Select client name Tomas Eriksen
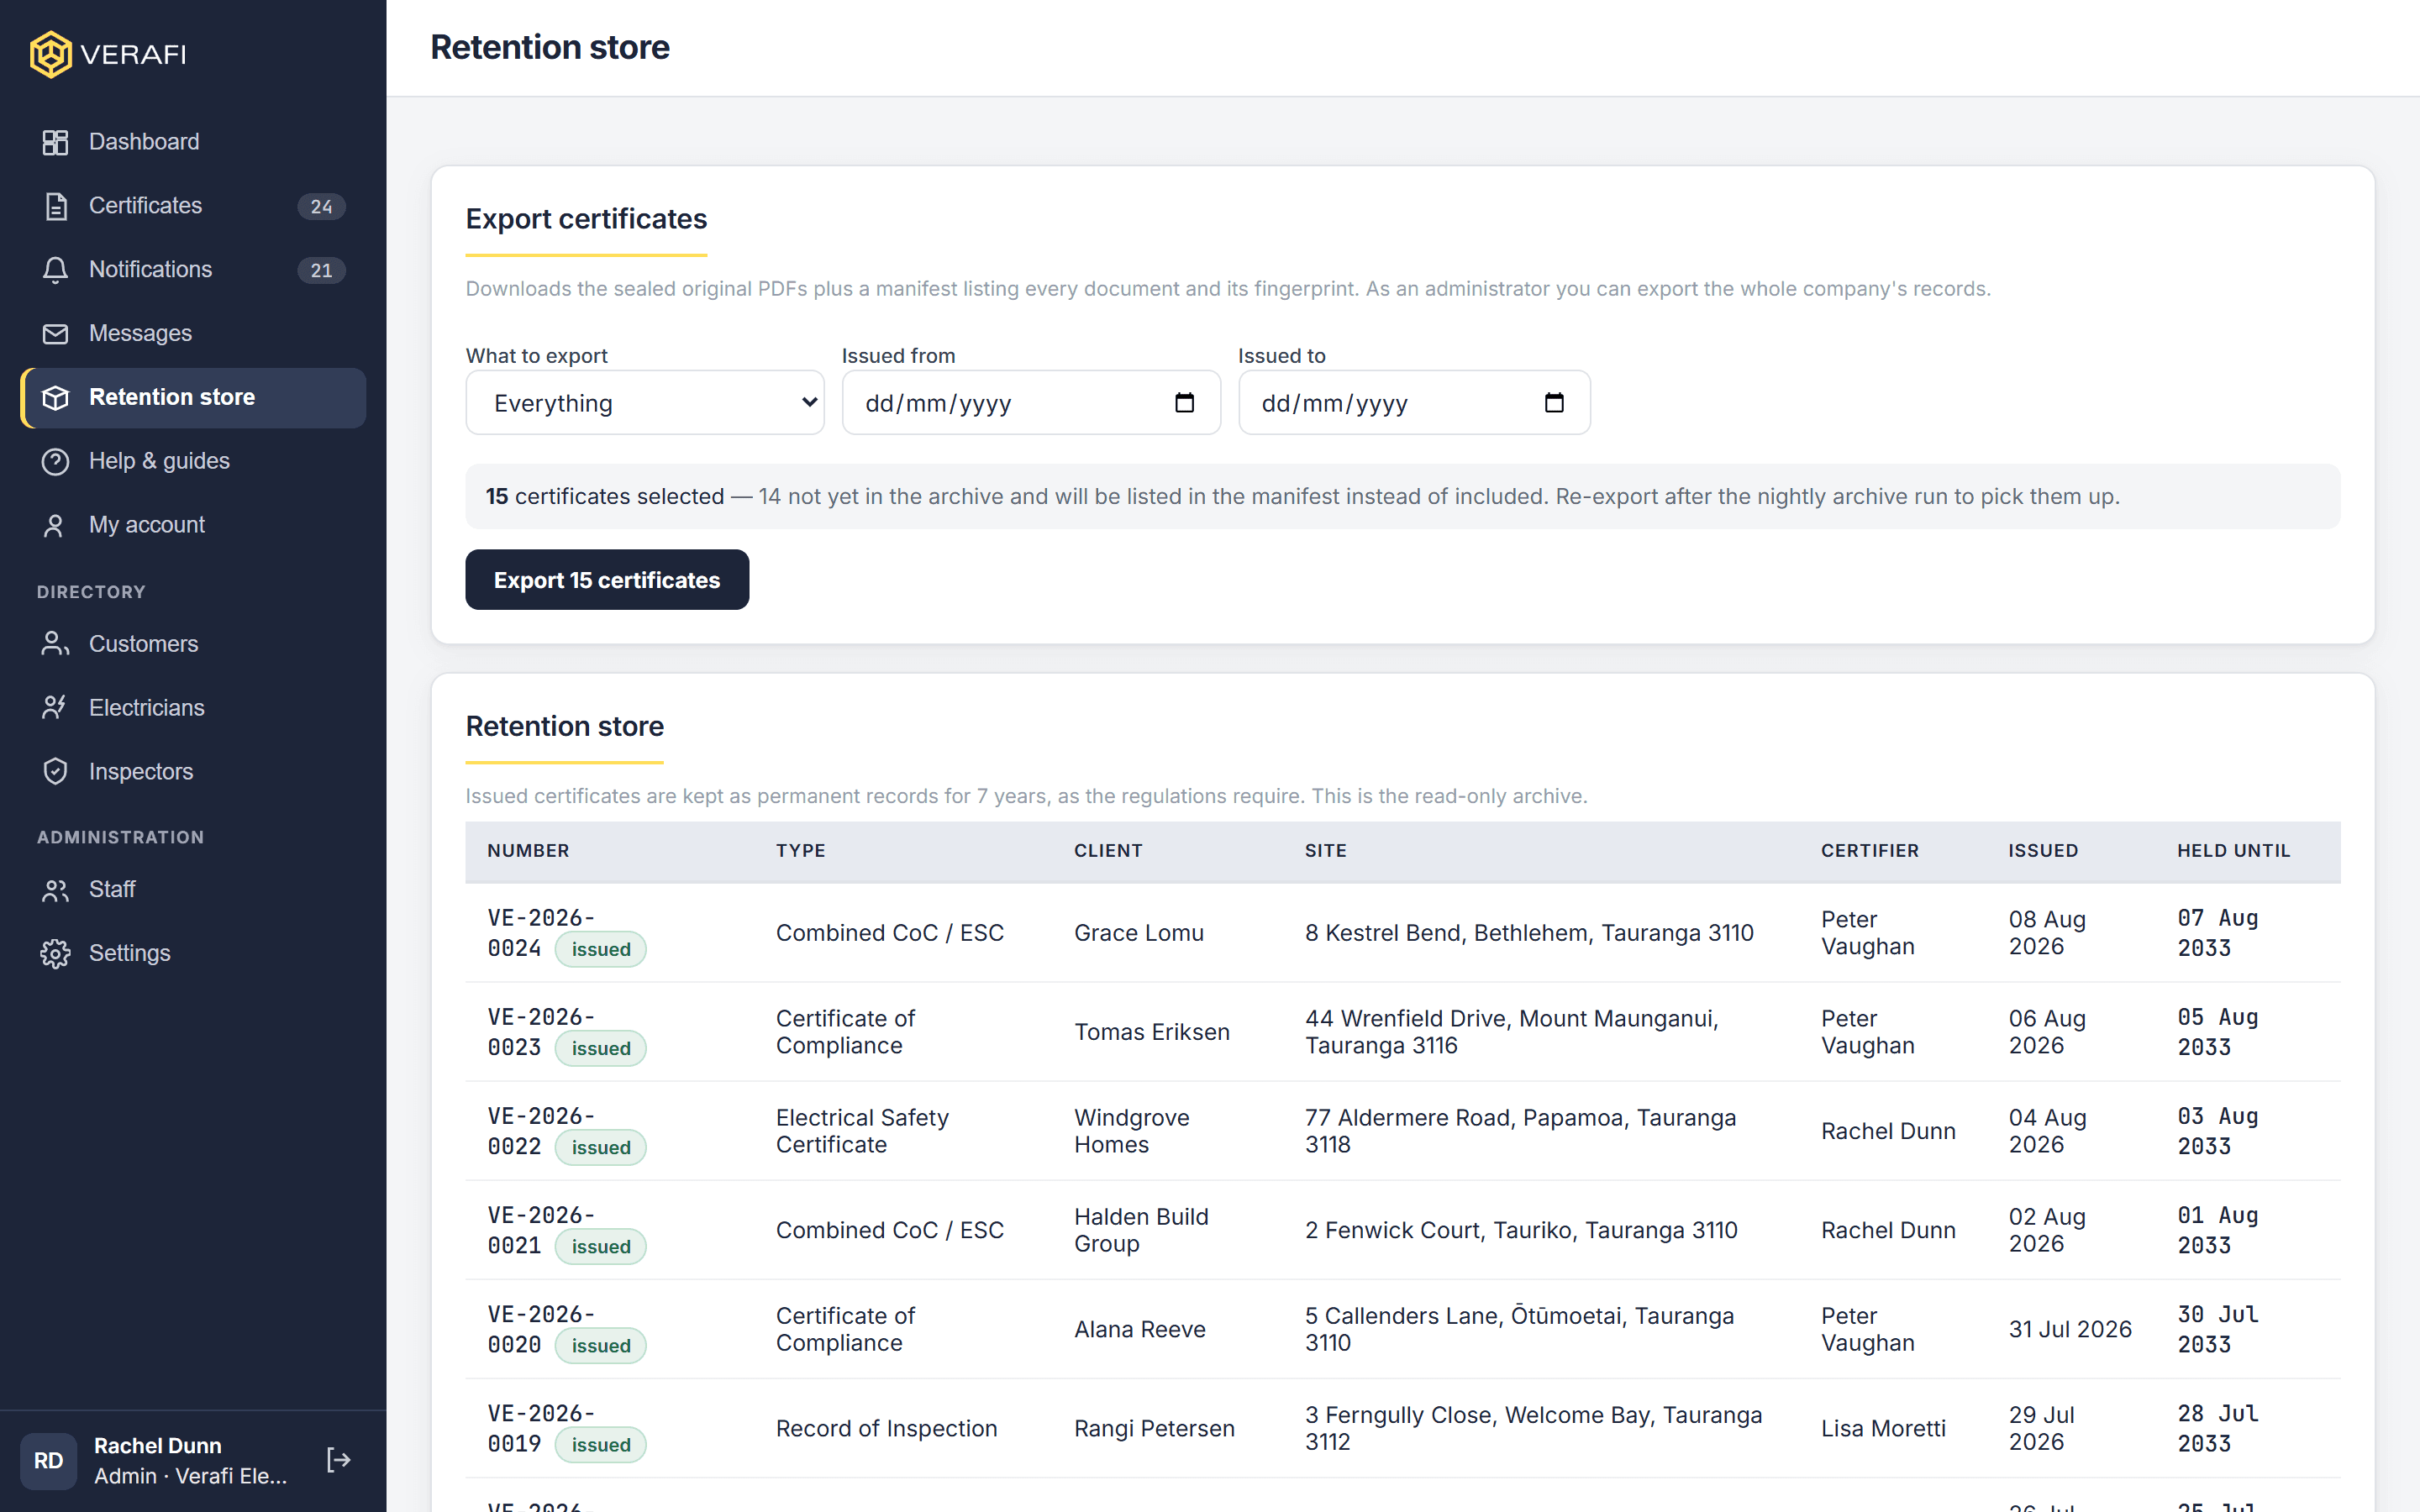This screenshot has height=1512, width=2420. coord(1152,1032)
